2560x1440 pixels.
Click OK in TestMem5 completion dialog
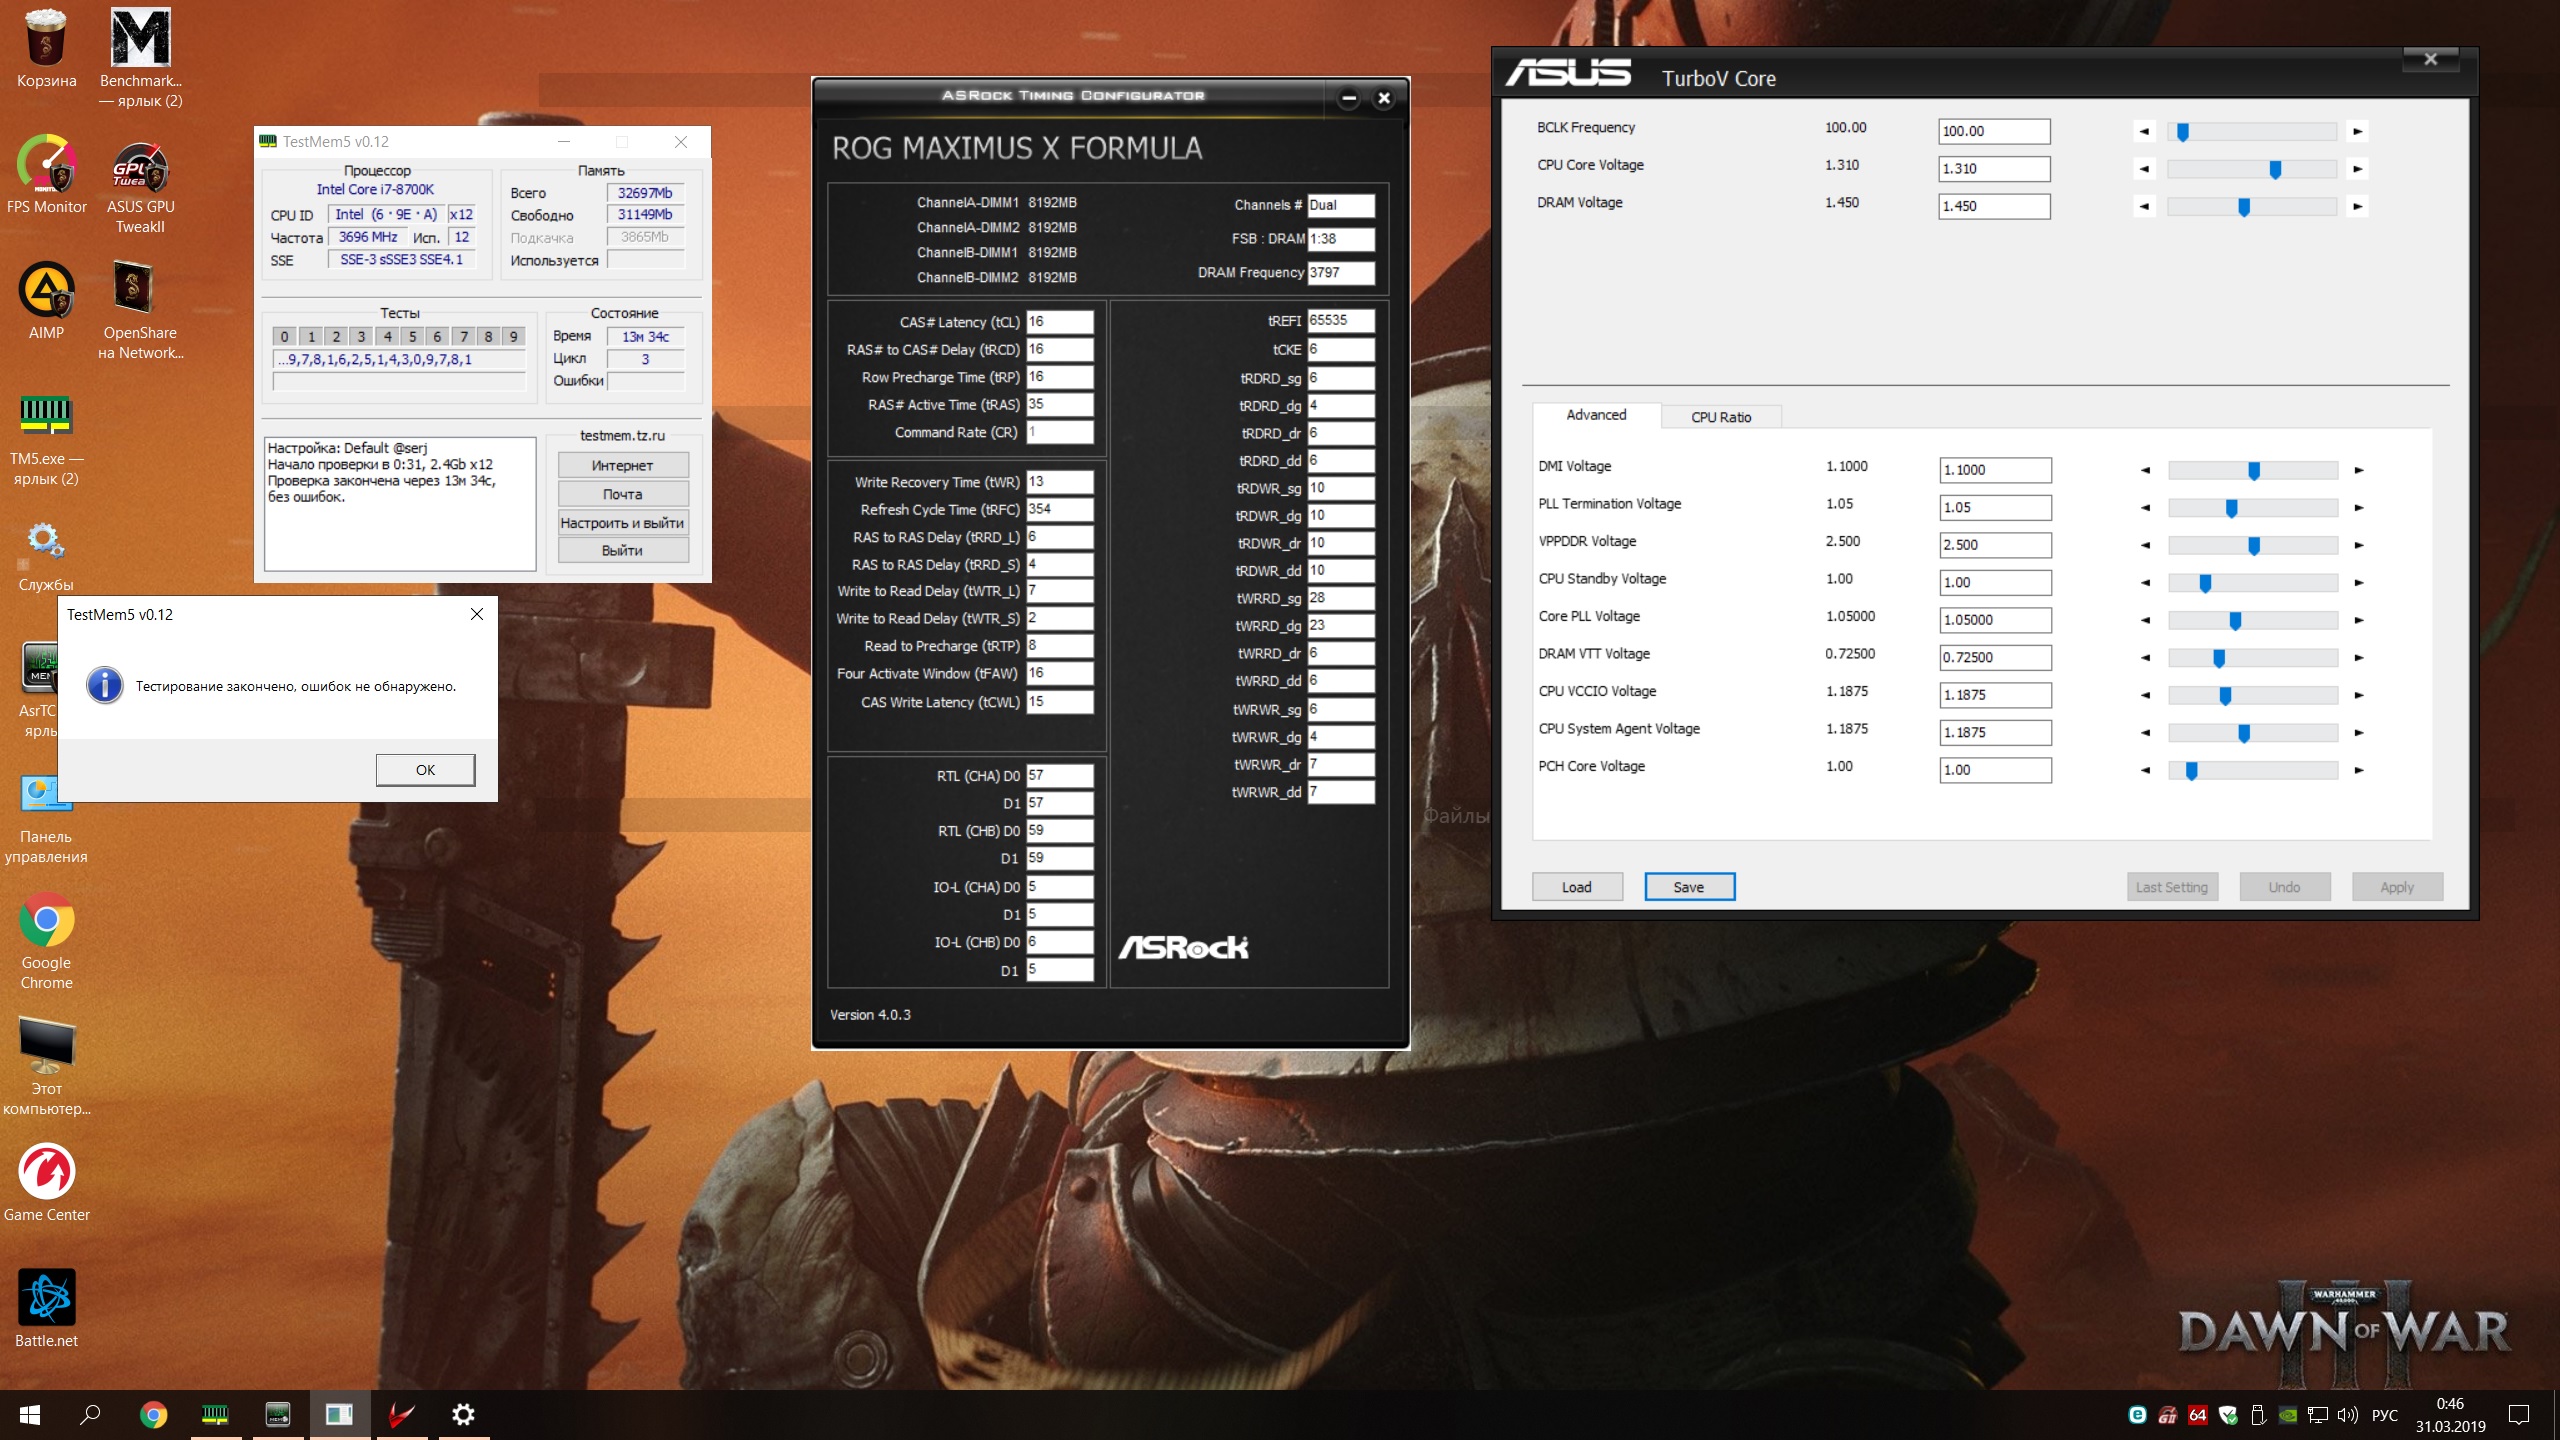425,769
